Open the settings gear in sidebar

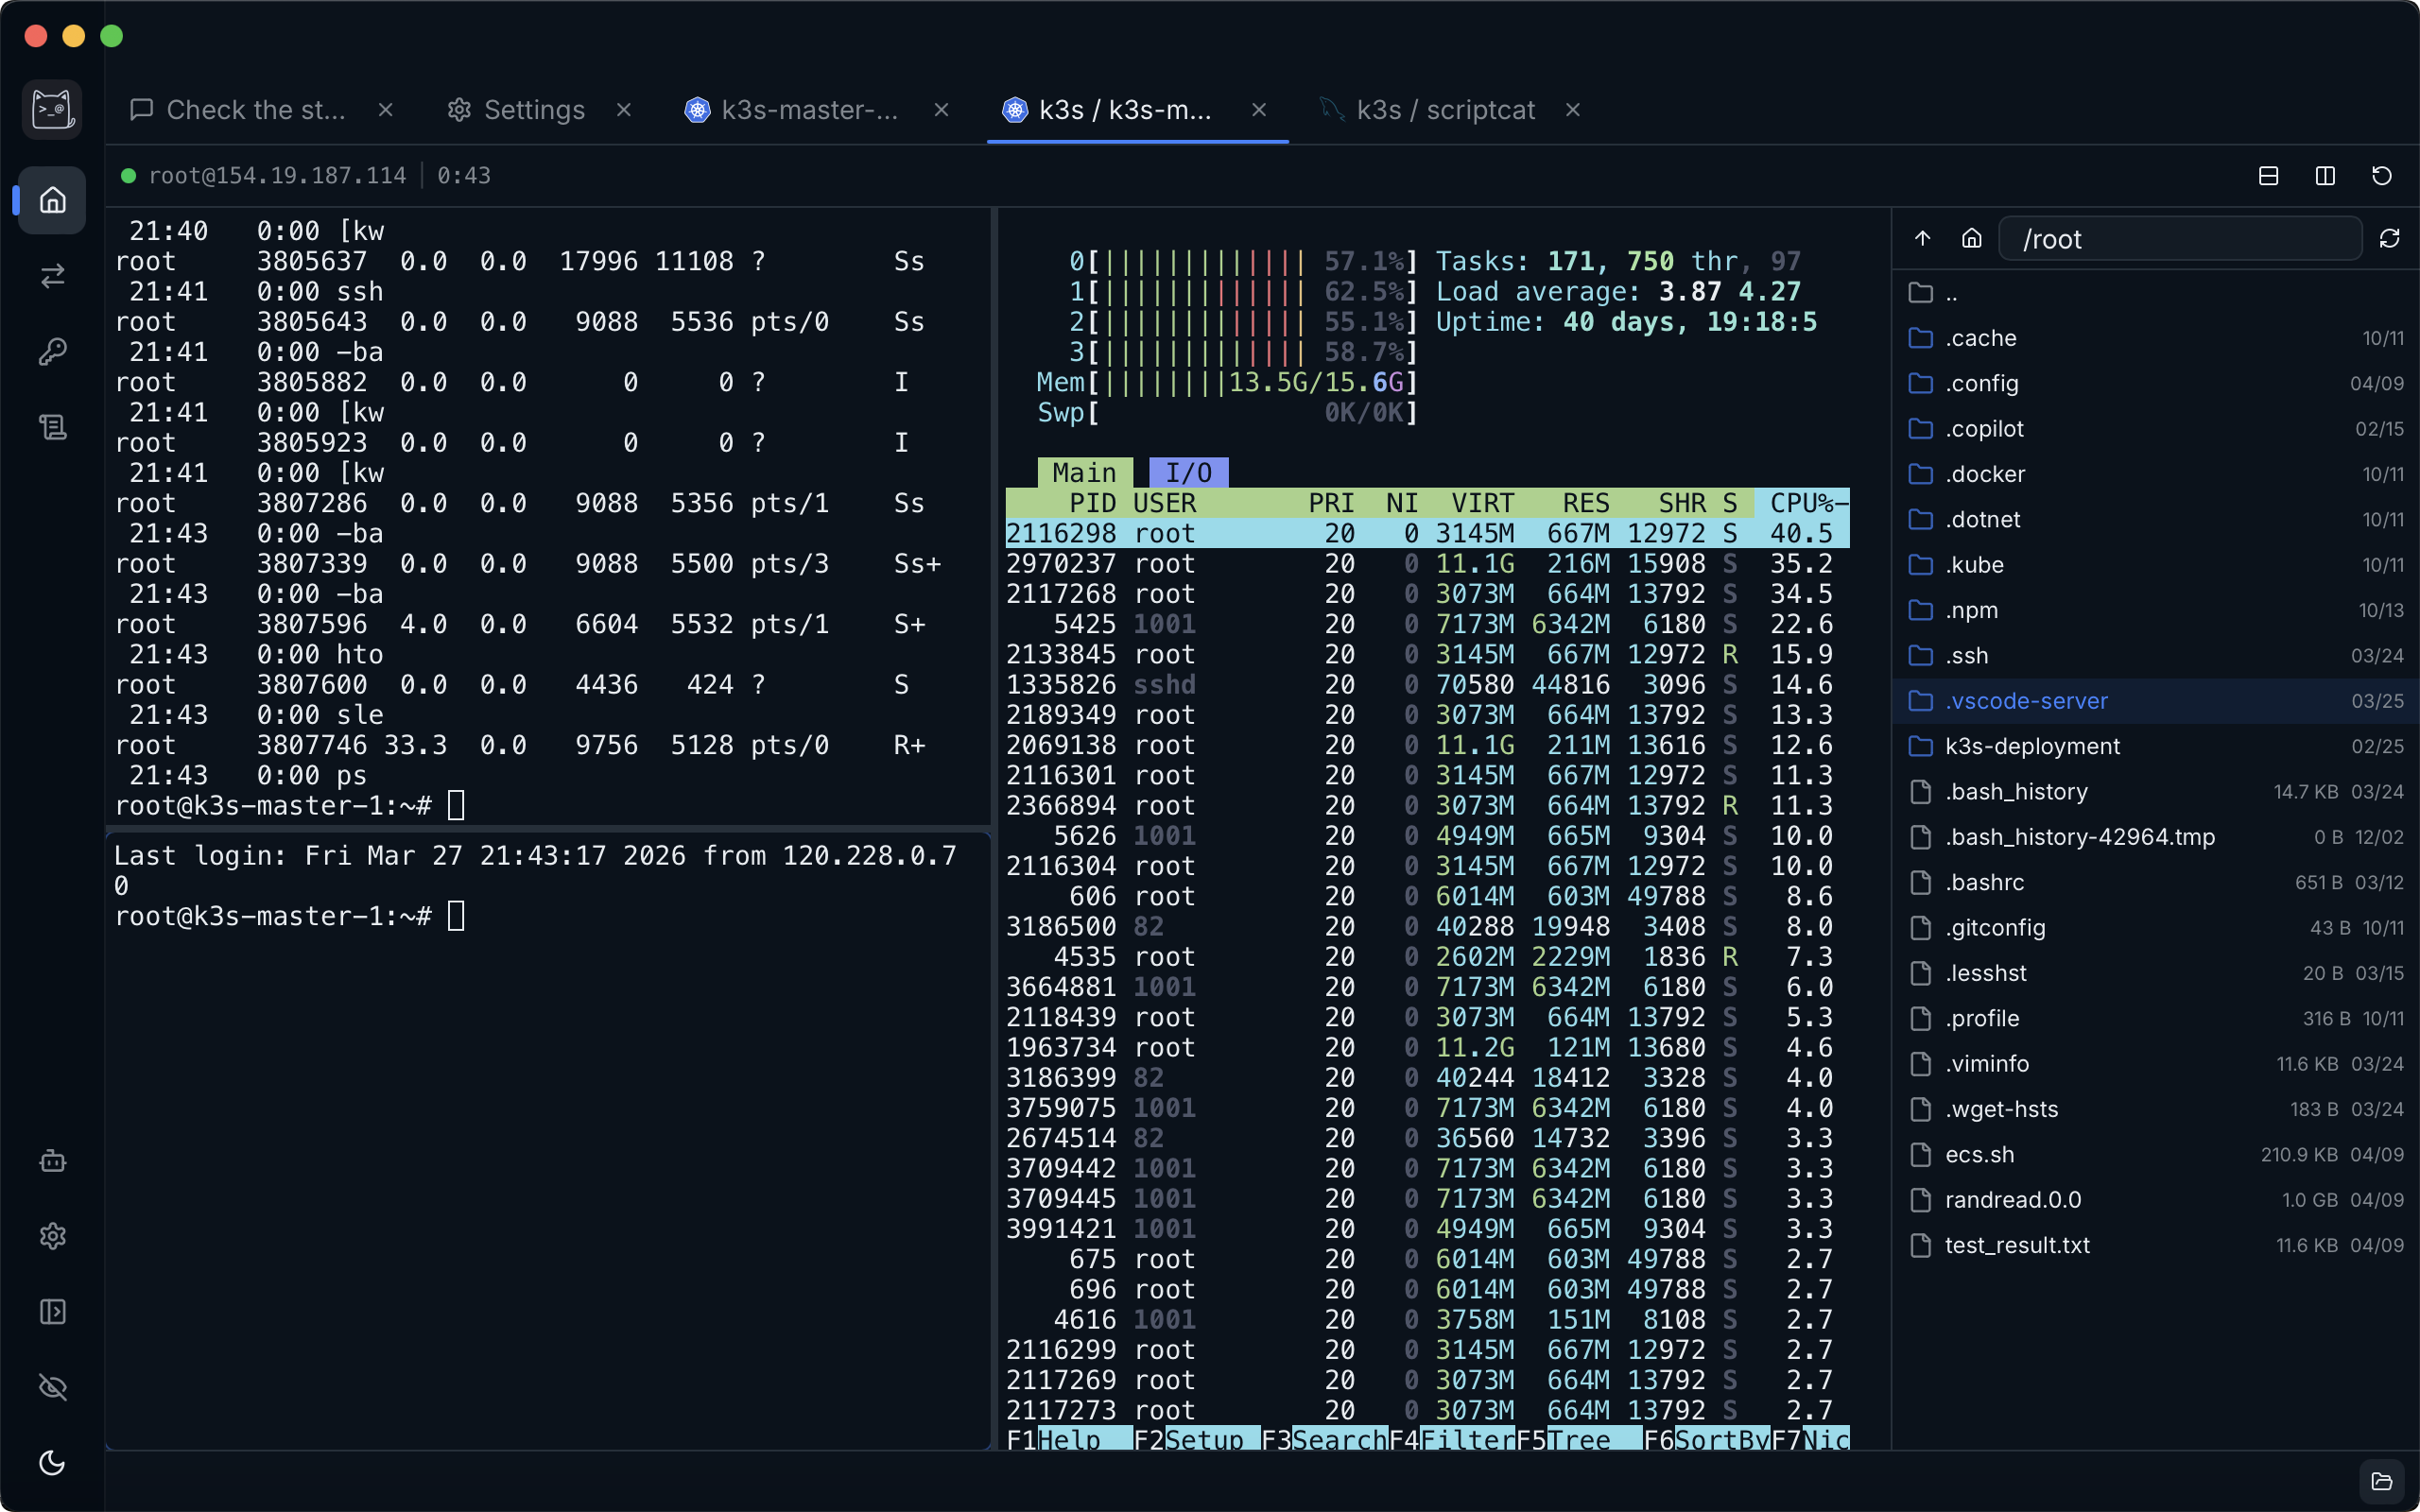[x=52, y=1236]
